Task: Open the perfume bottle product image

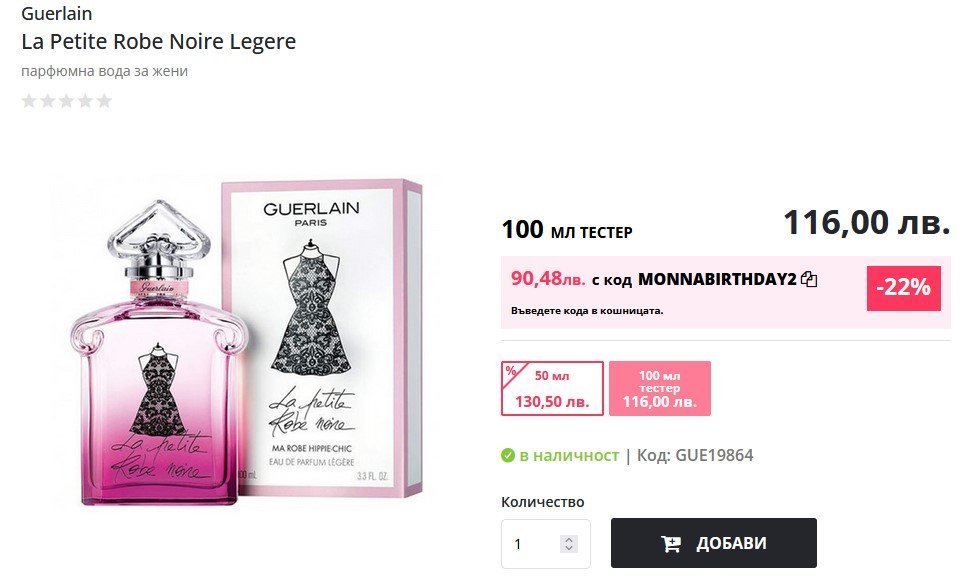Action: point(159,353)
